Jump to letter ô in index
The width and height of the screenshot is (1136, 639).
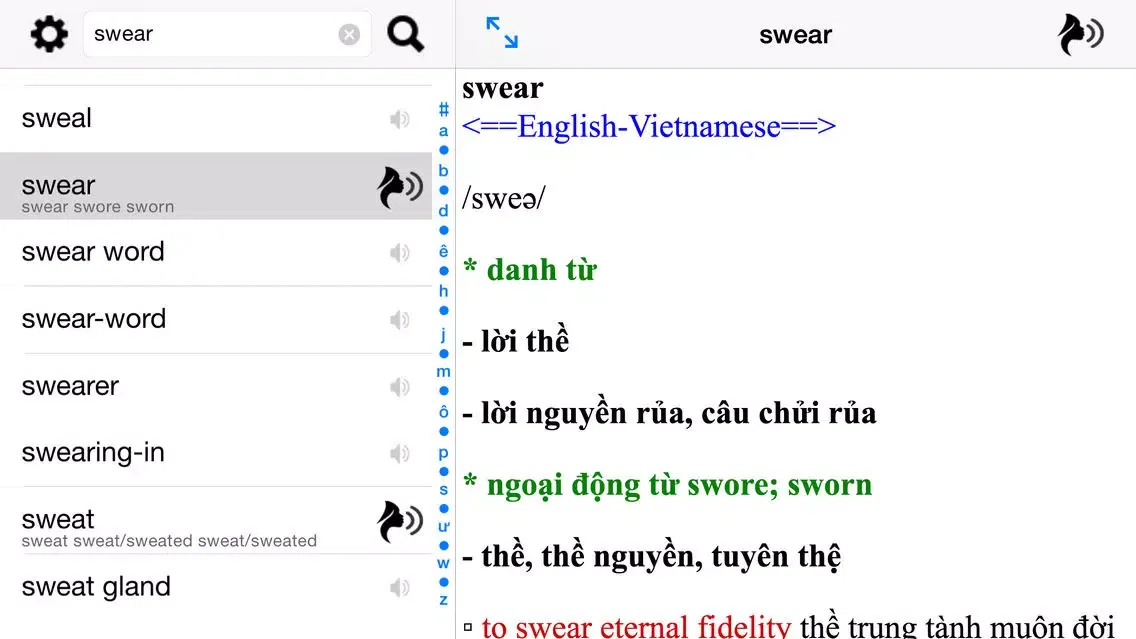point(443,412)
